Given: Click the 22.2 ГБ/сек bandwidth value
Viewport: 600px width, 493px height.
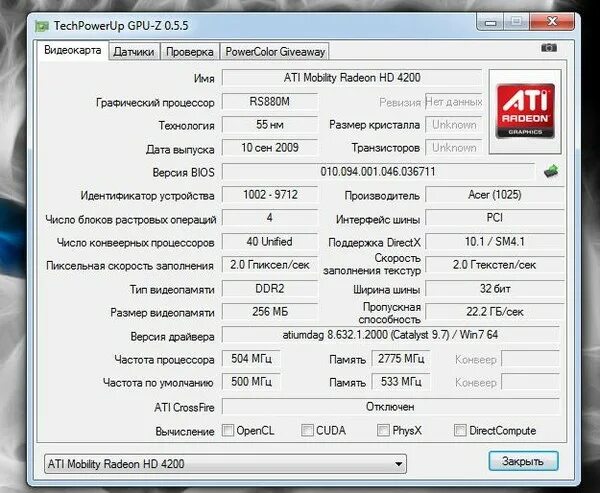Looking at the screenshot, I should (495, 312).
